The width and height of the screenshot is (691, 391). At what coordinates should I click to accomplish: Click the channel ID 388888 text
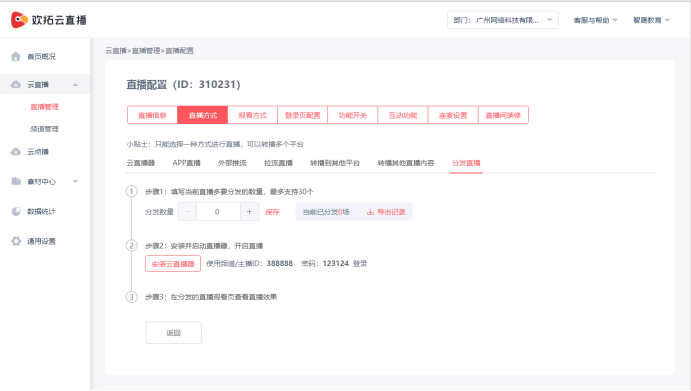(279, 263)
